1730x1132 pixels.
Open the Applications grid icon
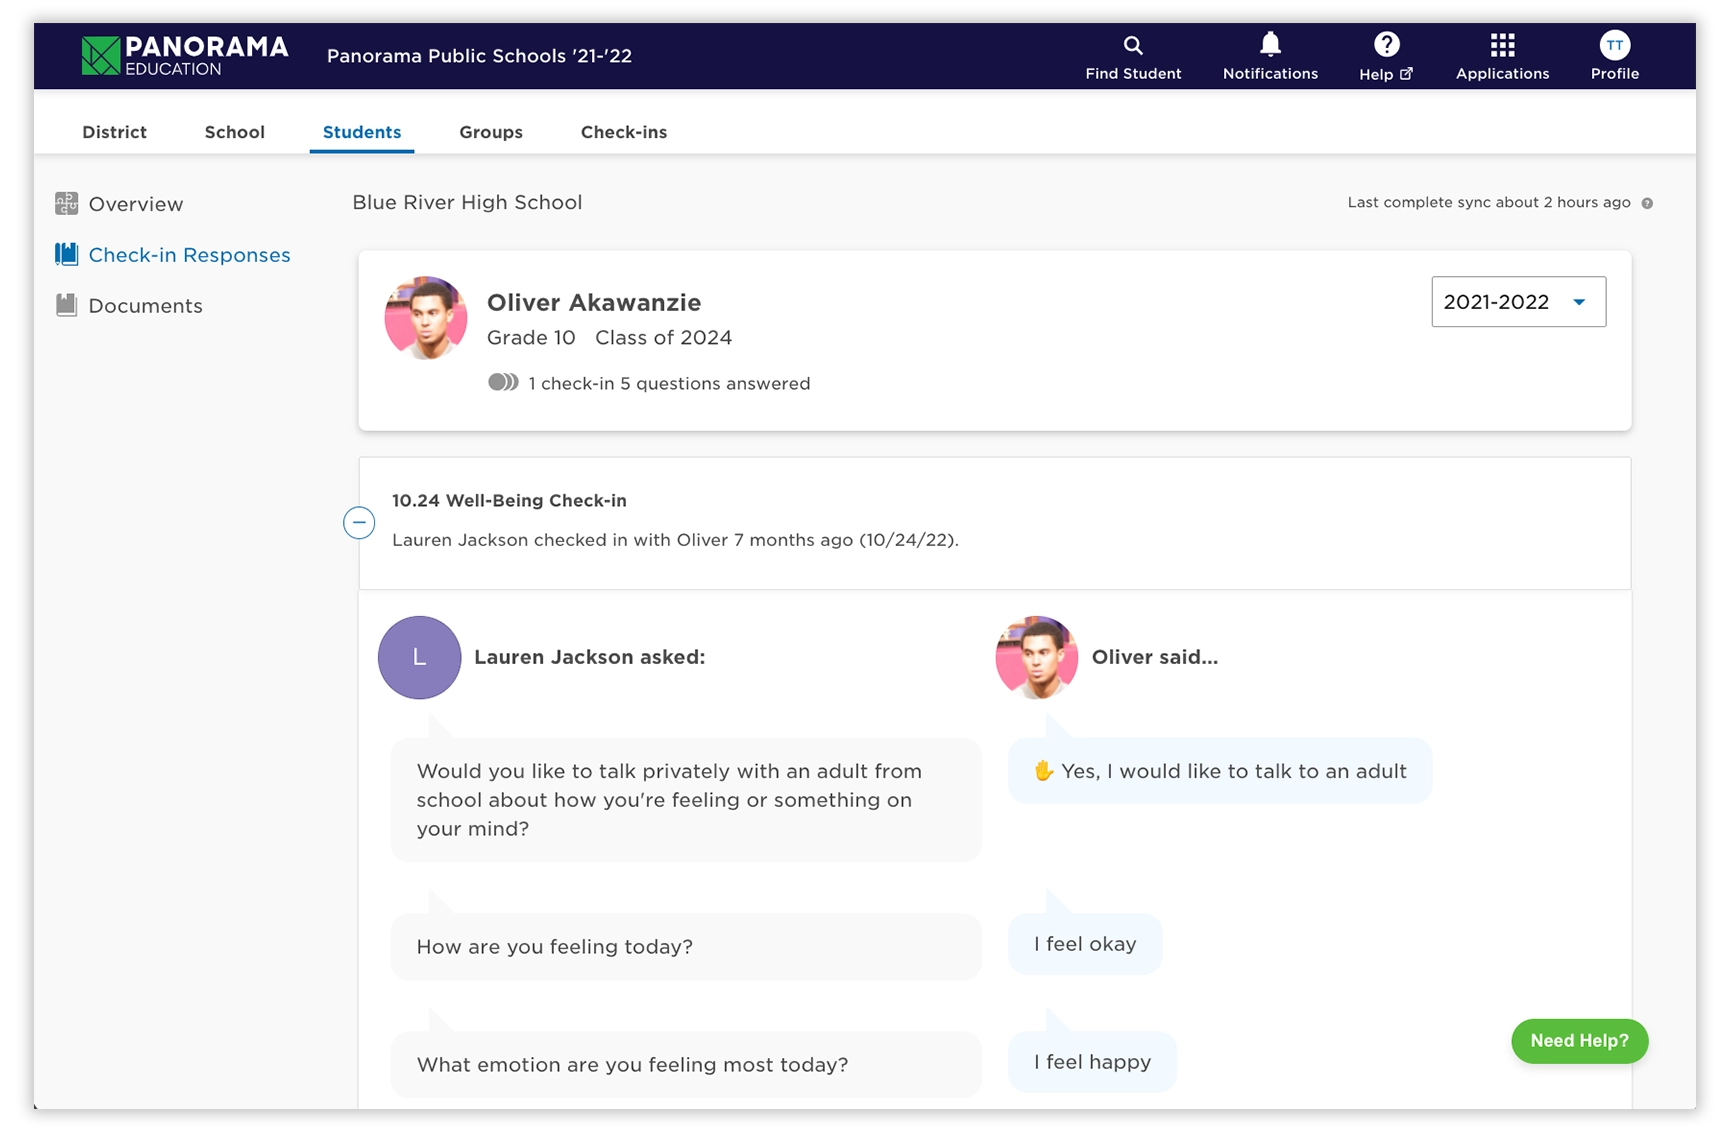coord(1502,45)
